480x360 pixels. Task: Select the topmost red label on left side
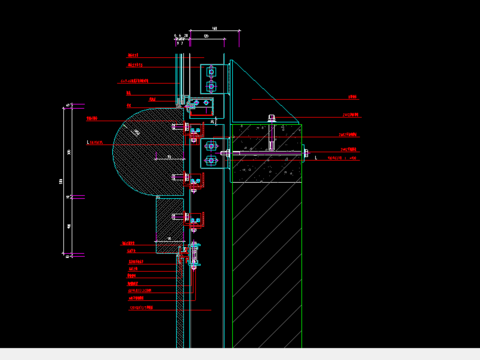133,55
